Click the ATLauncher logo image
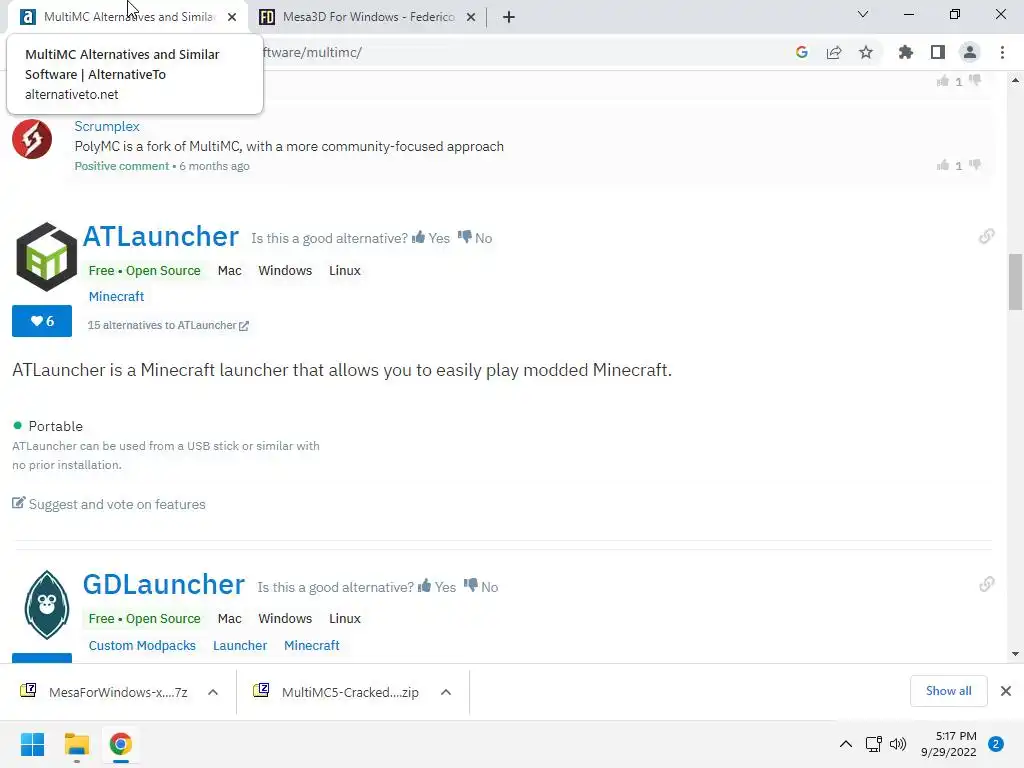 pyautogui.click(x=46, y=257)
